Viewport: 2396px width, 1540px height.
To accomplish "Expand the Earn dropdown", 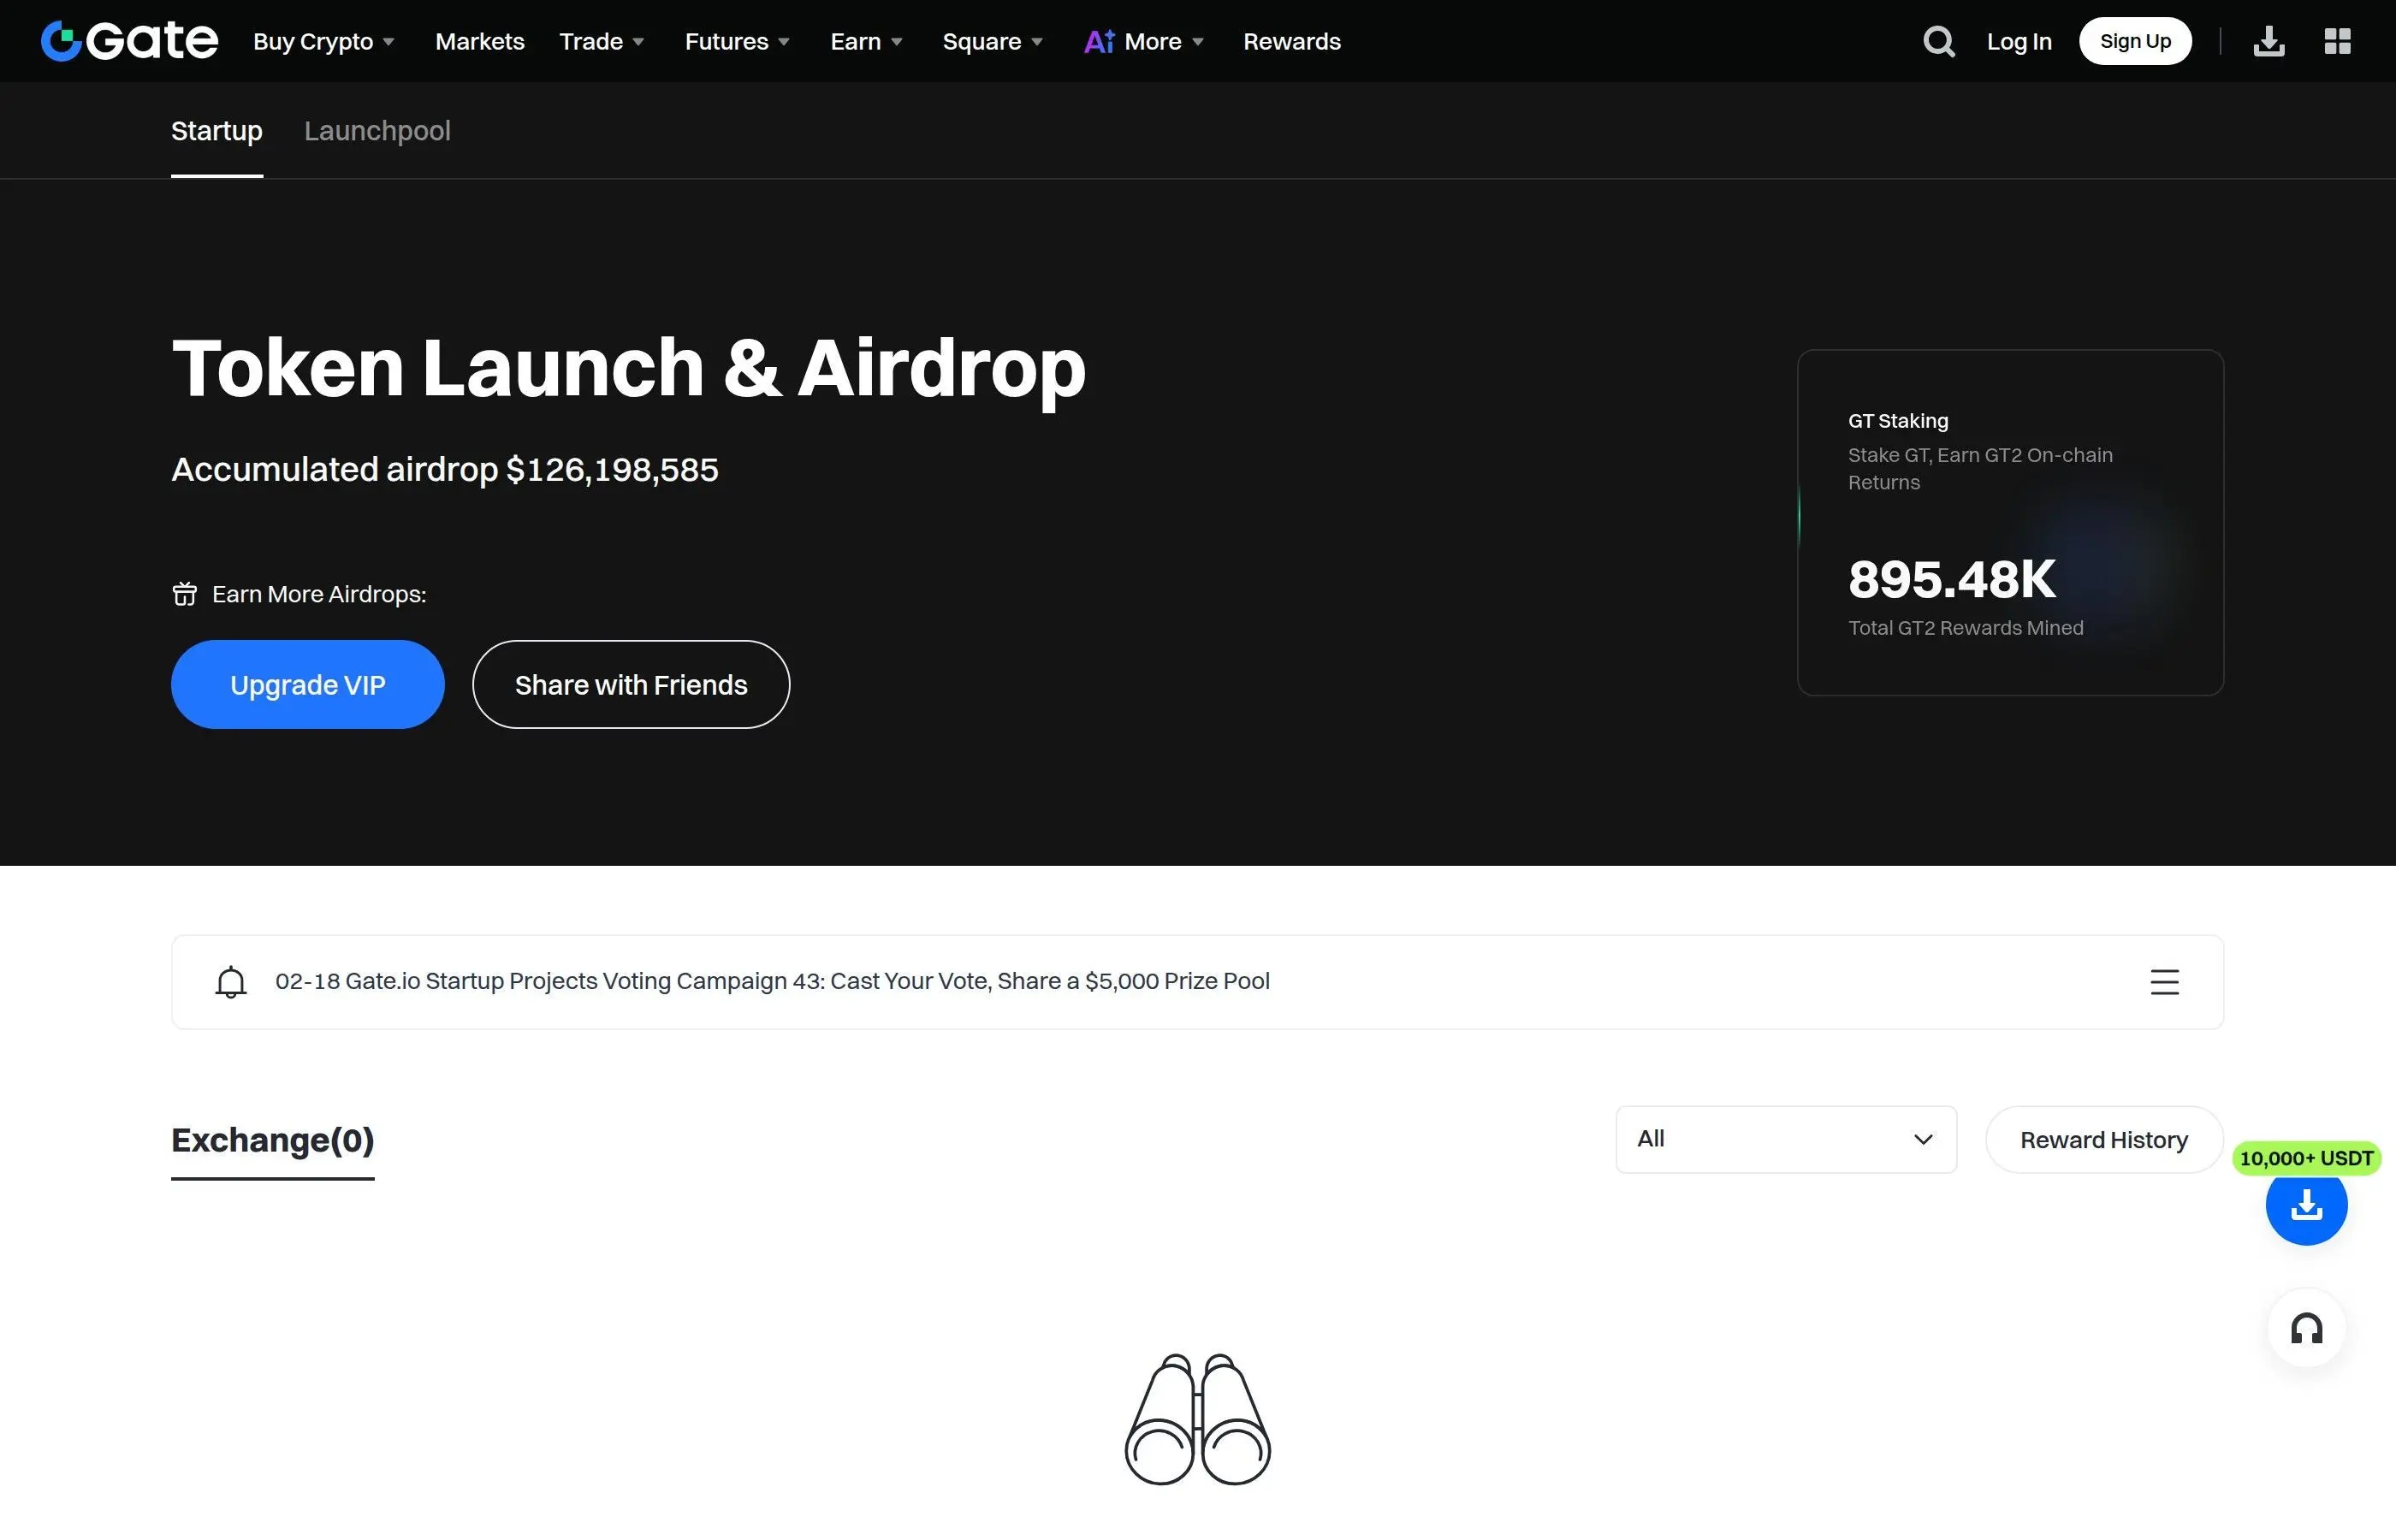I will point(866,41).
